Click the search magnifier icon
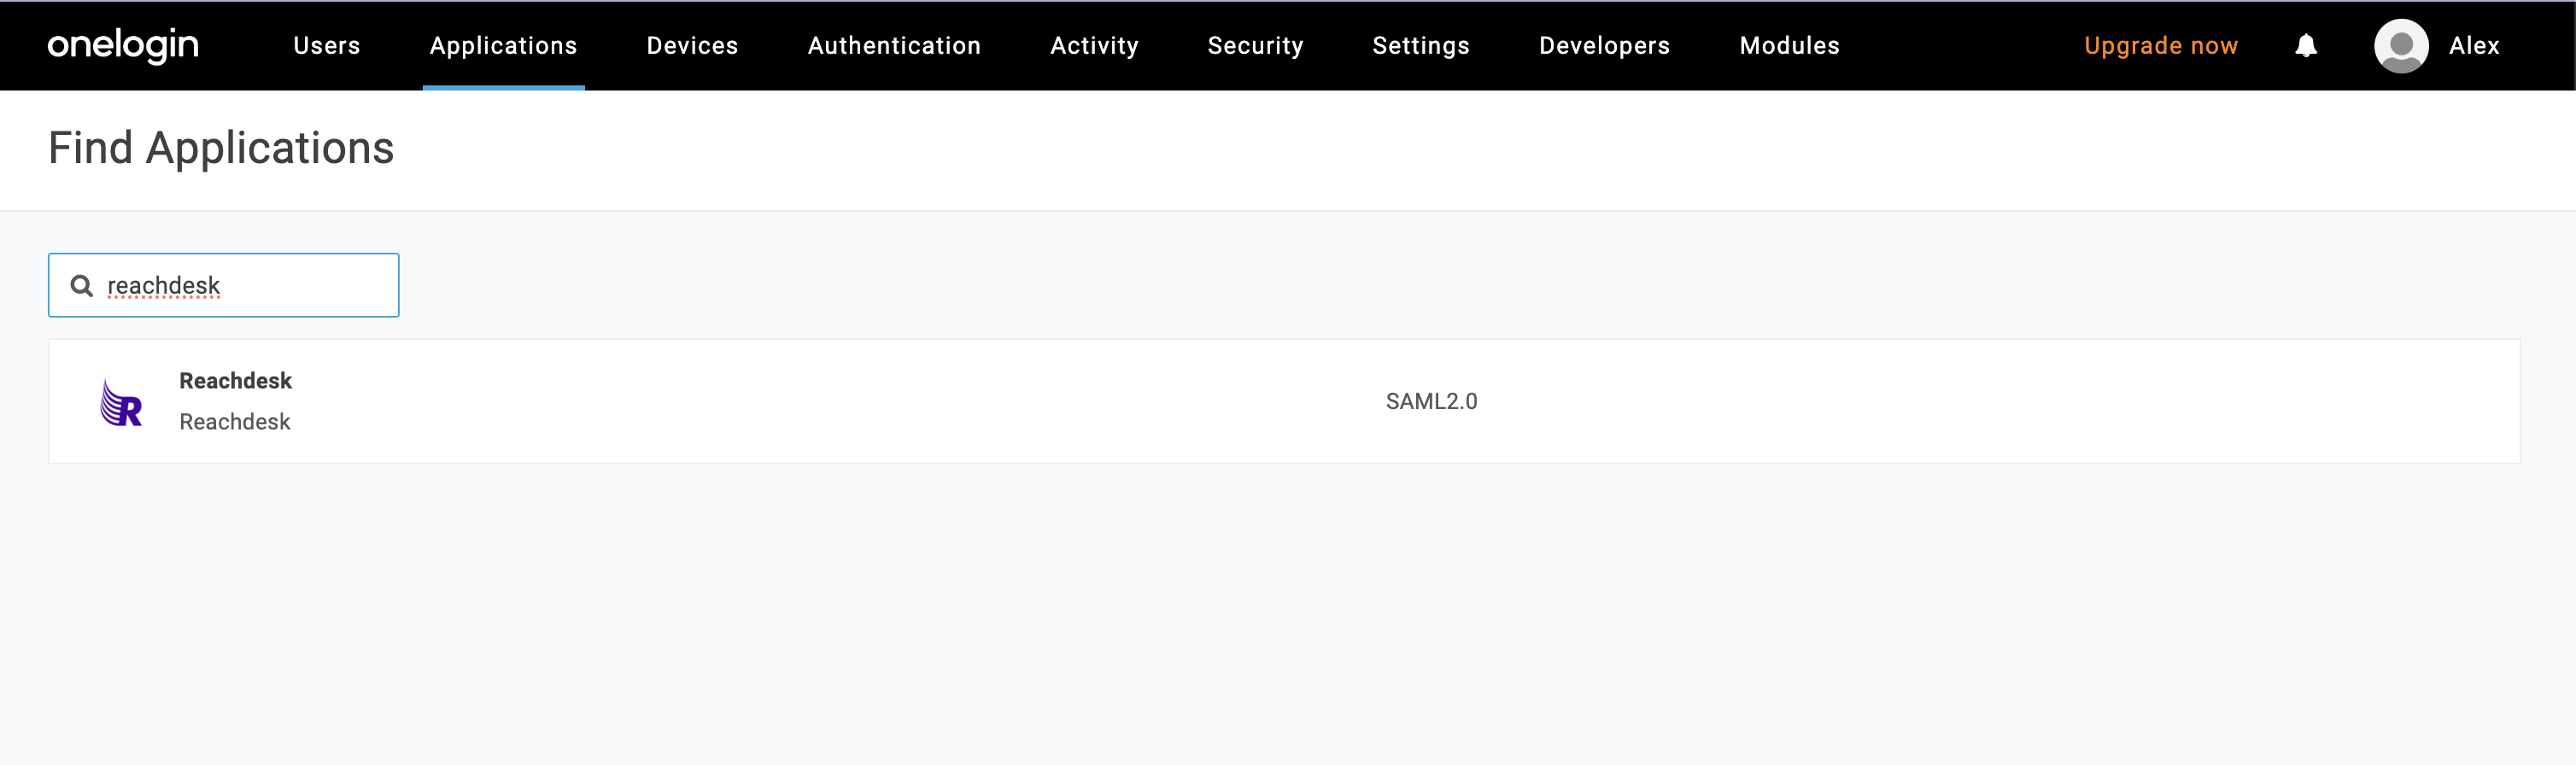 coord(82,286)
